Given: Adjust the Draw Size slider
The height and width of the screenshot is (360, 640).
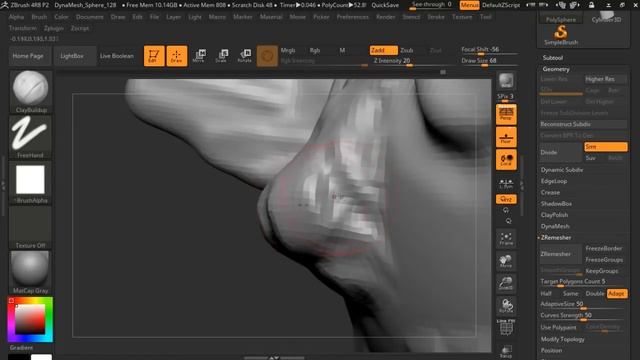Looking at the screenshot, I should click(489, 61).
